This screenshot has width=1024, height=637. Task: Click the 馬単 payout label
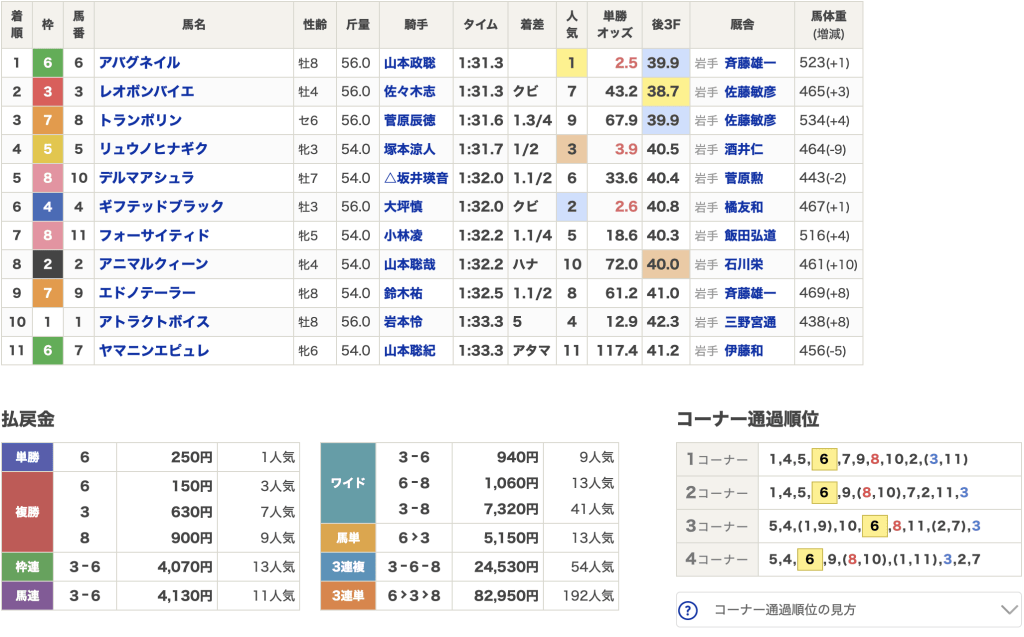coord(348,538)
